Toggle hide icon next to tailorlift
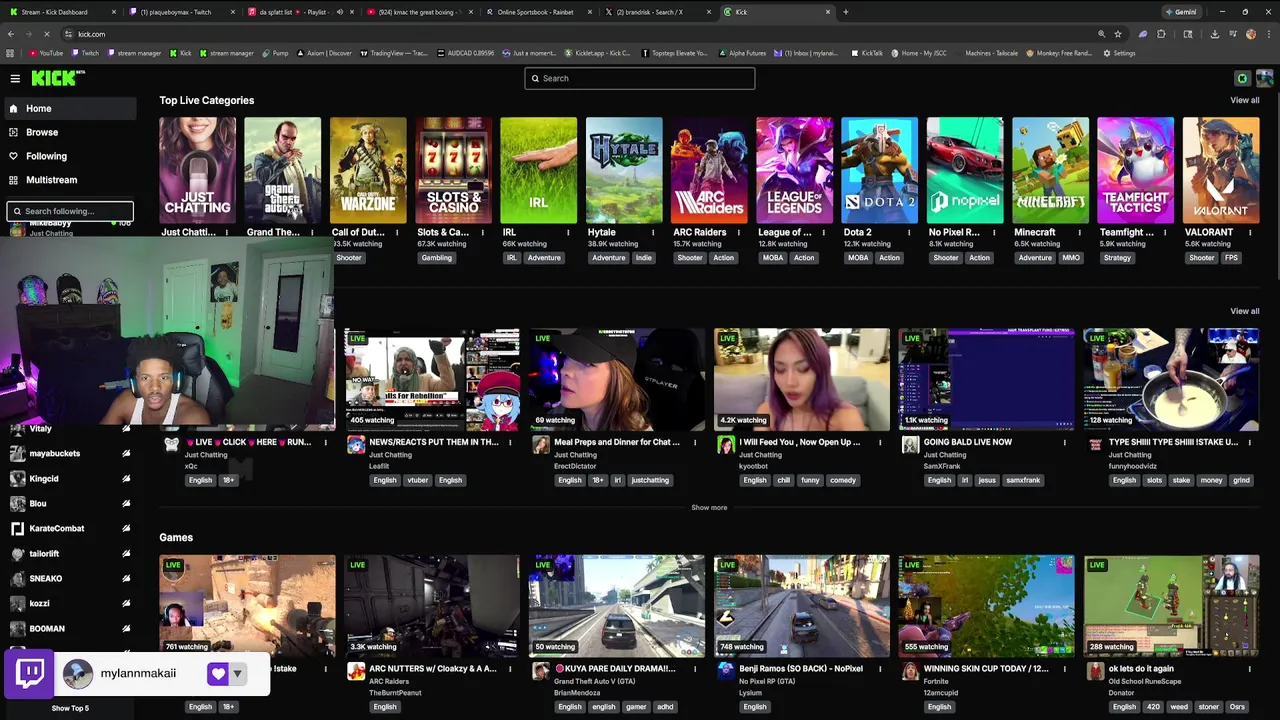Image resolution: width=1280 pixels, height=720 pixels. (126, 553)
